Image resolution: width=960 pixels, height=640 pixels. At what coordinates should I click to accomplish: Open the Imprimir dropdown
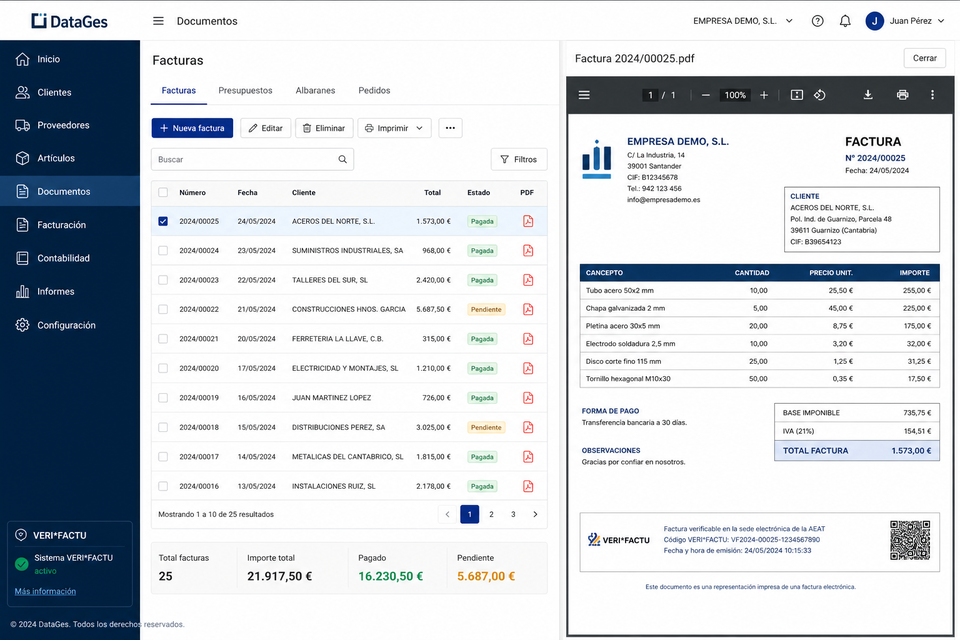(x=394, y=128)
